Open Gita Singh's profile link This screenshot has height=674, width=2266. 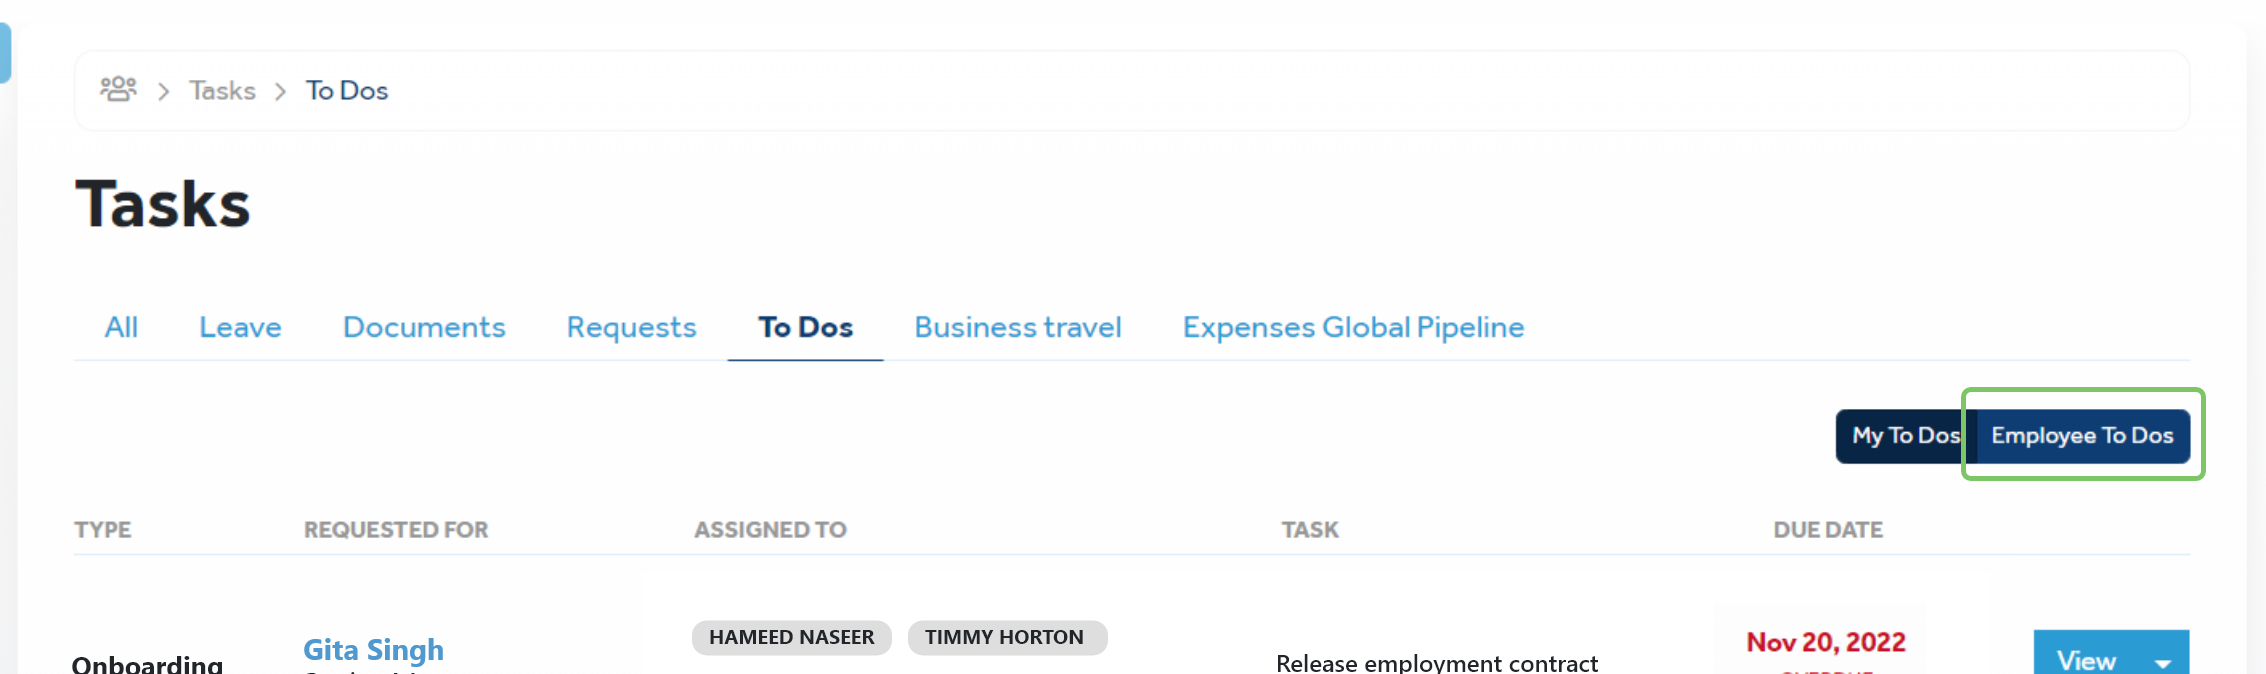pyautogui.click(x=373, y=650)
